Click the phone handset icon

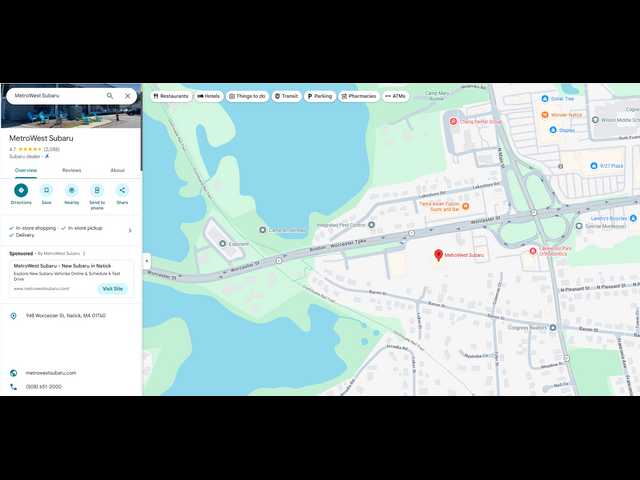click(13, 387)
